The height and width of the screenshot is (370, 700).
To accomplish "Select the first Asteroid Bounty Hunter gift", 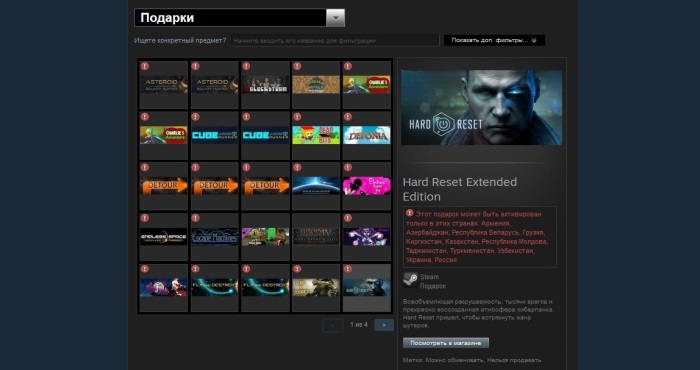I will click(x=164, y=85).
